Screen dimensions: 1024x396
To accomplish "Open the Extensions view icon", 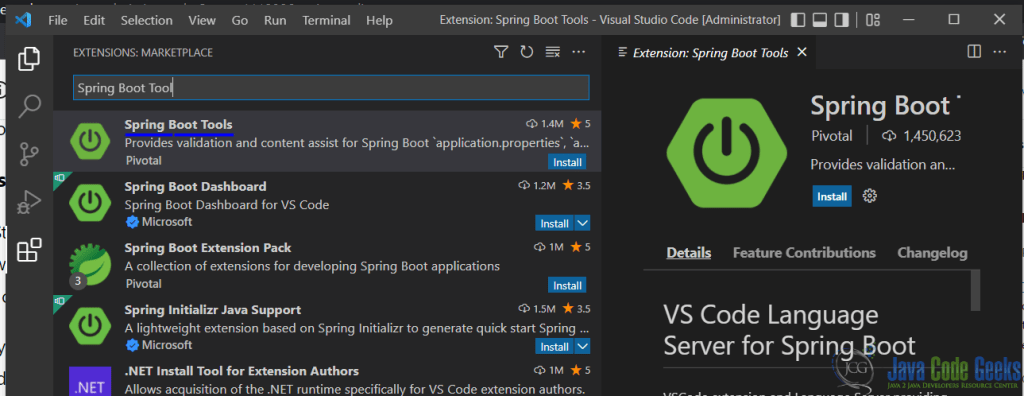I will tap(29, 250).
